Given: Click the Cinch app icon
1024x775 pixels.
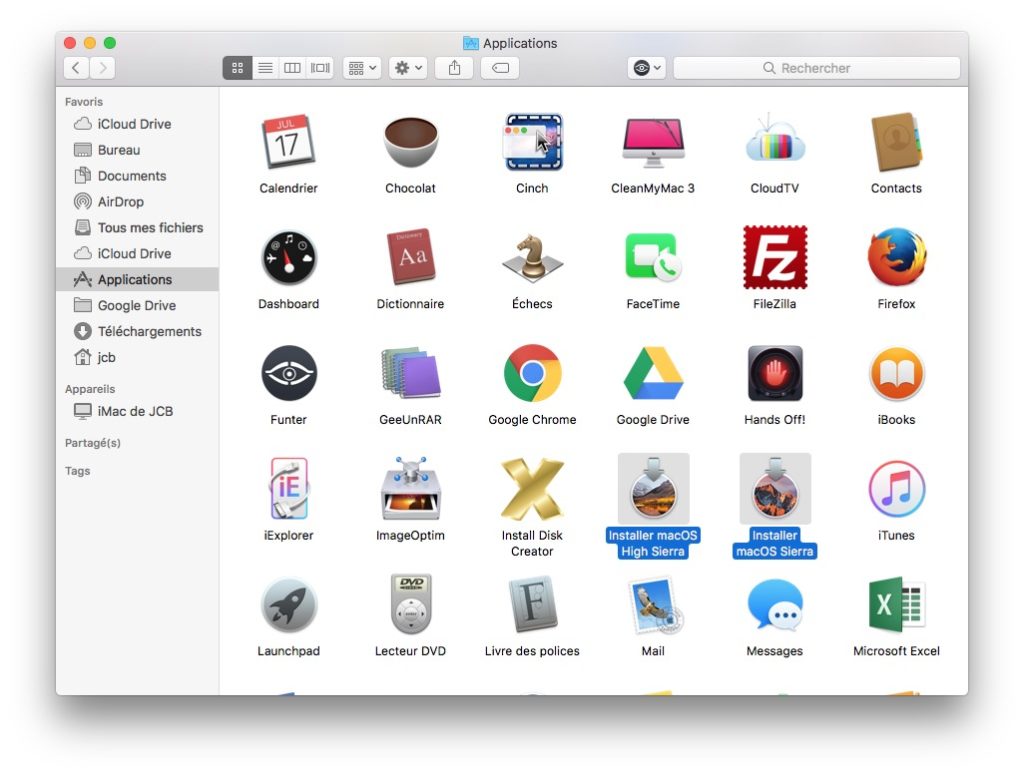Looking at the screenshot, I should (532, 142).
